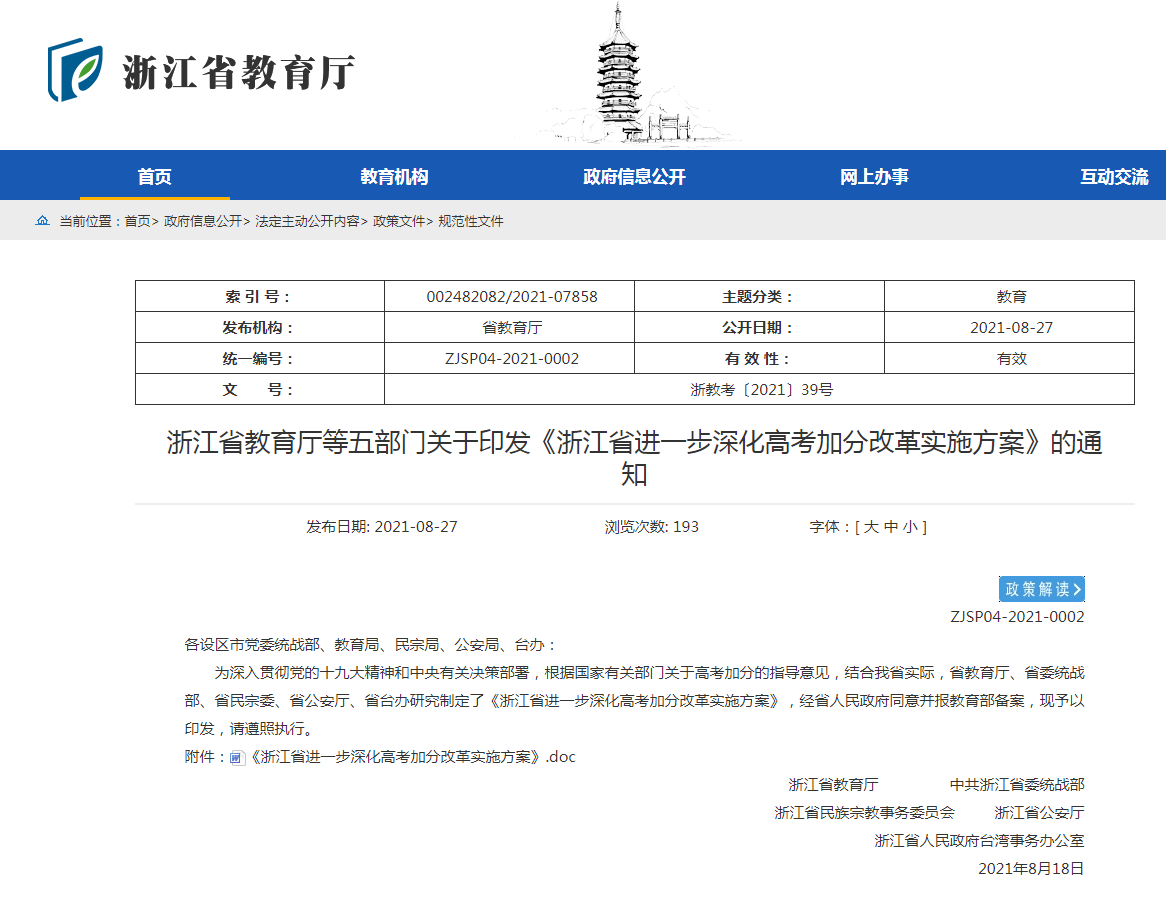Click signature 浙江省民族宗教事务委员会
This screenshot has height=901, width=1166.
tap(864, 813)
